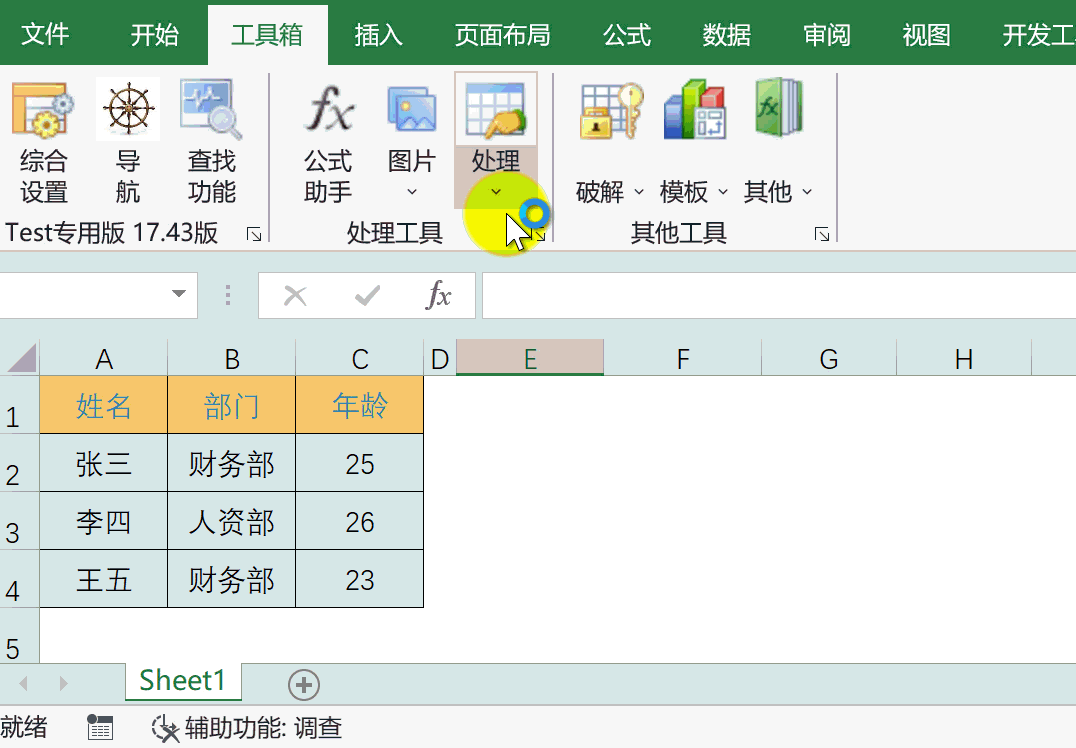Open the Name Box dropdown arrow
The image size is (1076, 748).
179,295
